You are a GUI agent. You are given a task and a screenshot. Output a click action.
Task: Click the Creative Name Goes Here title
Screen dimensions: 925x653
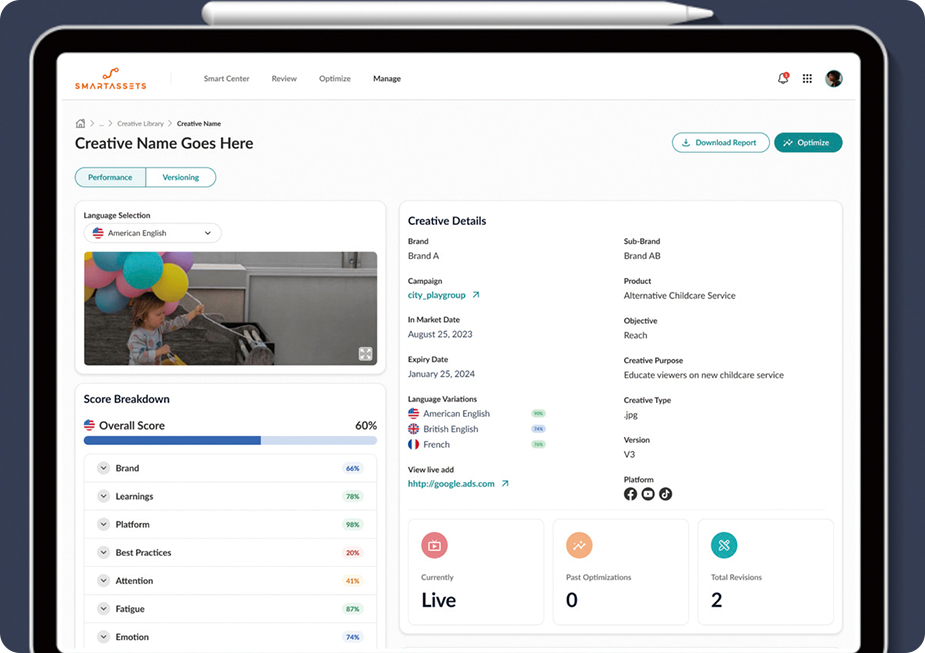[164, 143]
